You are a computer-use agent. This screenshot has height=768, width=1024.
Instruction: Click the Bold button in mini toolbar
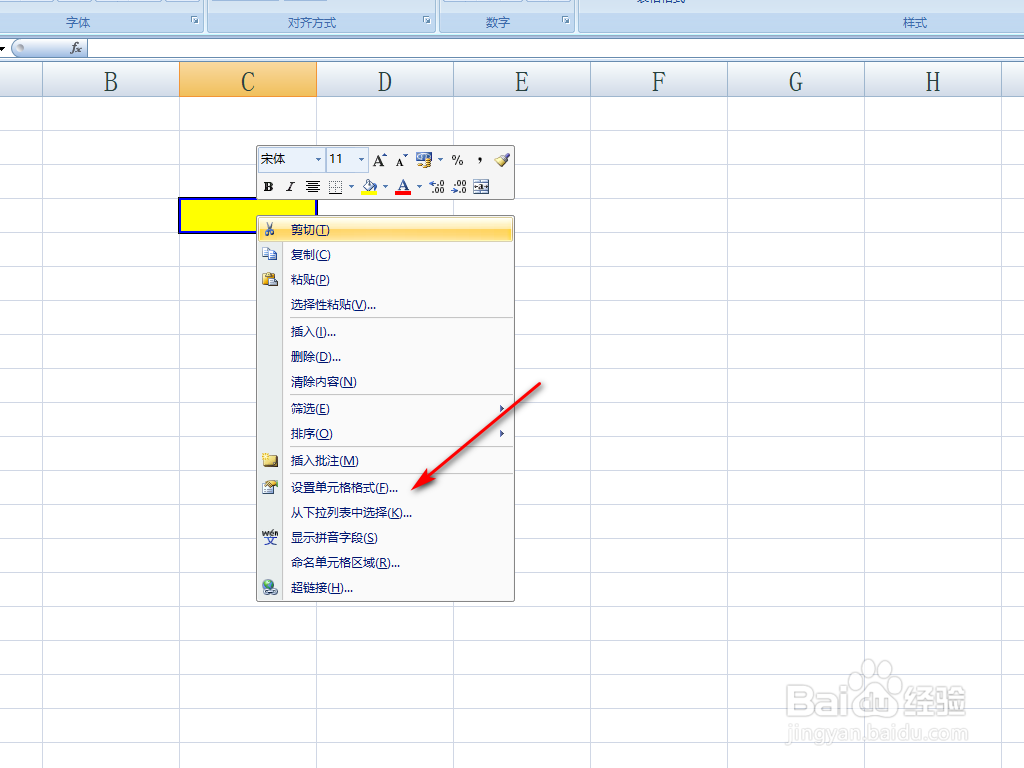pos(268,187)
